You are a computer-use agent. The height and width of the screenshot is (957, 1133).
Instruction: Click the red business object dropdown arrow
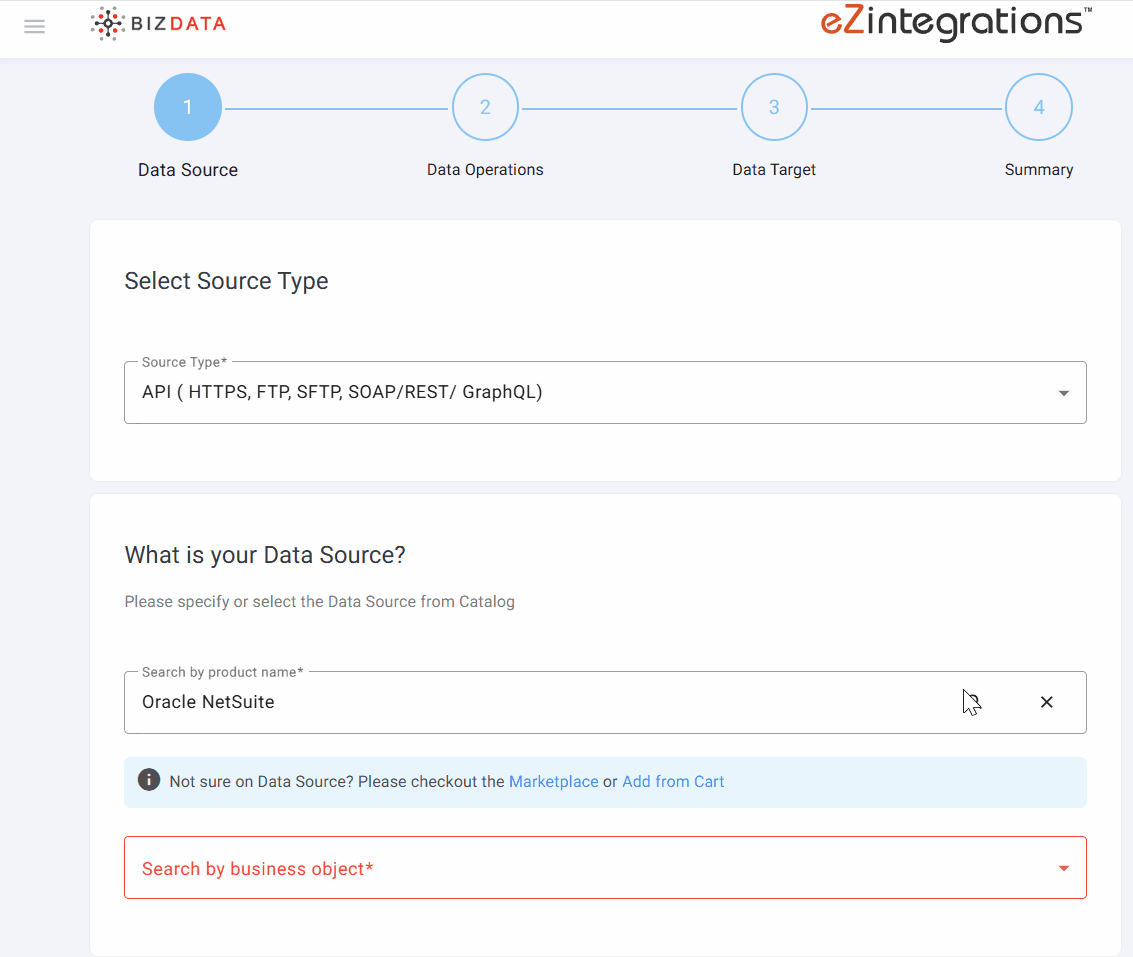coord(1063,868)
